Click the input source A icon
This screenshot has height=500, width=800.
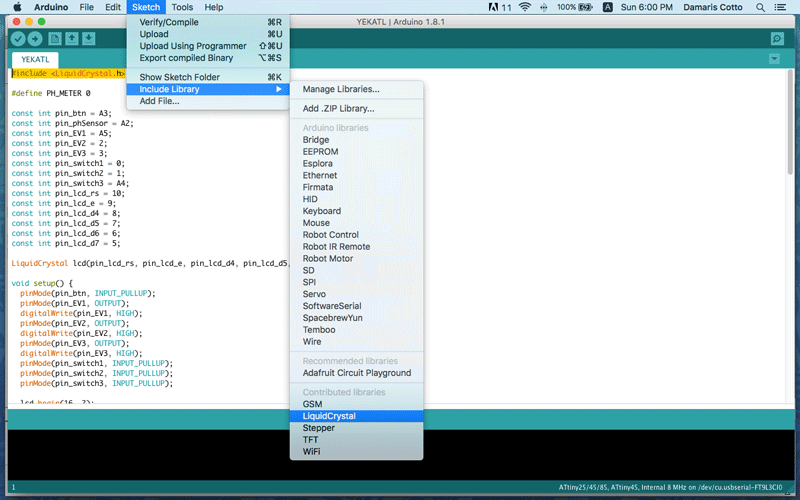click(607, 7)
